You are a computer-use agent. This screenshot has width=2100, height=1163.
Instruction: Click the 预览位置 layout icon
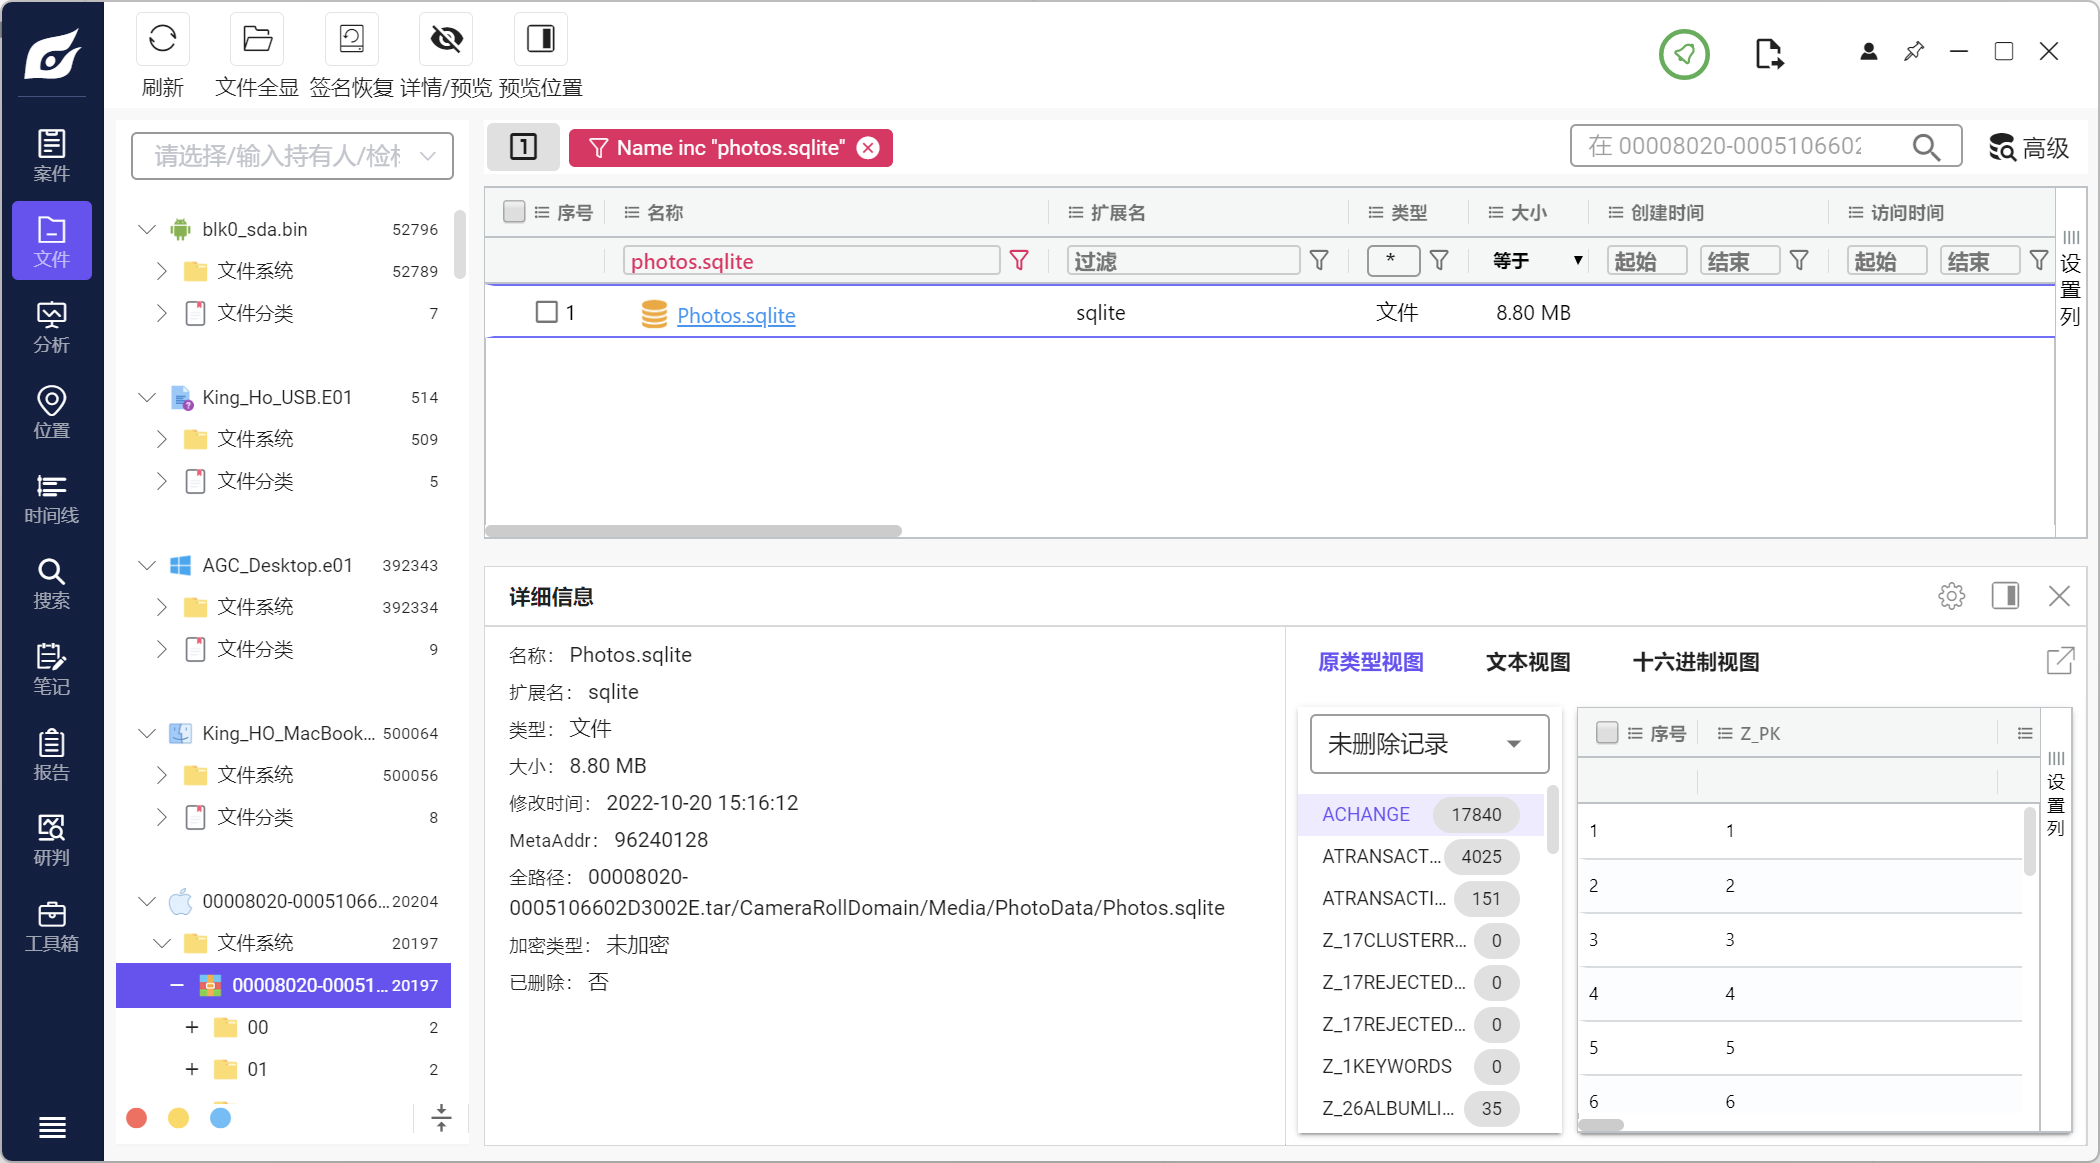tap(541, 39)
